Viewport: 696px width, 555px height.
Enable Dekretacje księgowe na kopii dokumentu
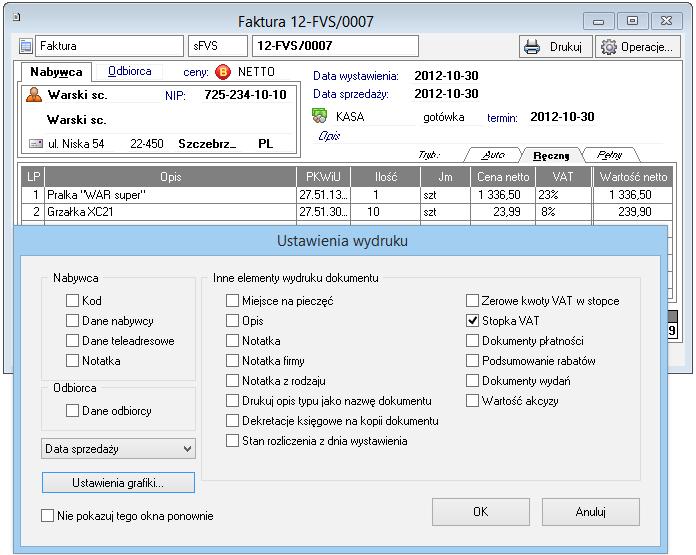232,420
